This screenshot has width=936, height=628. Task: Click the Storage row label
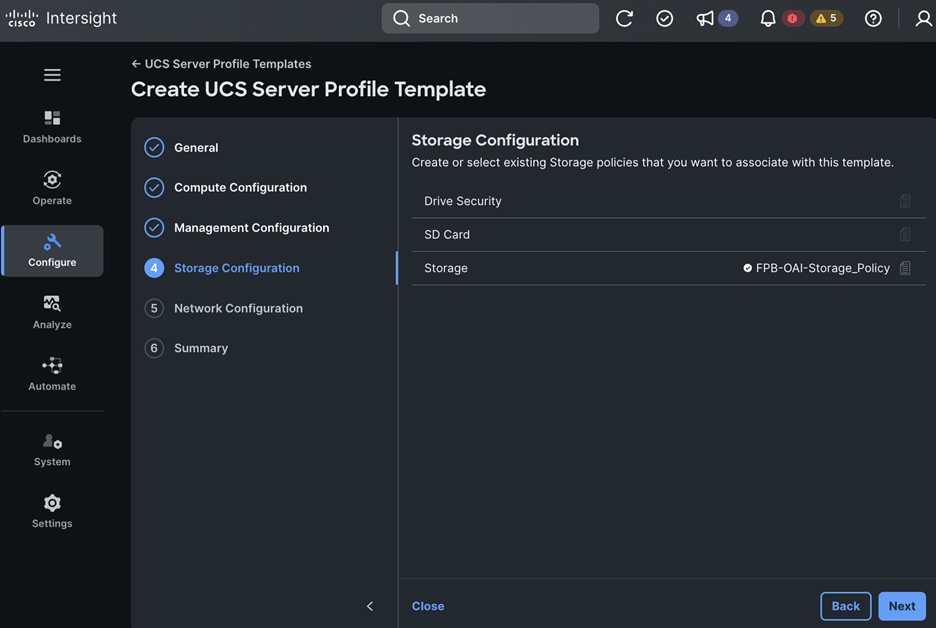click(445, 268)
